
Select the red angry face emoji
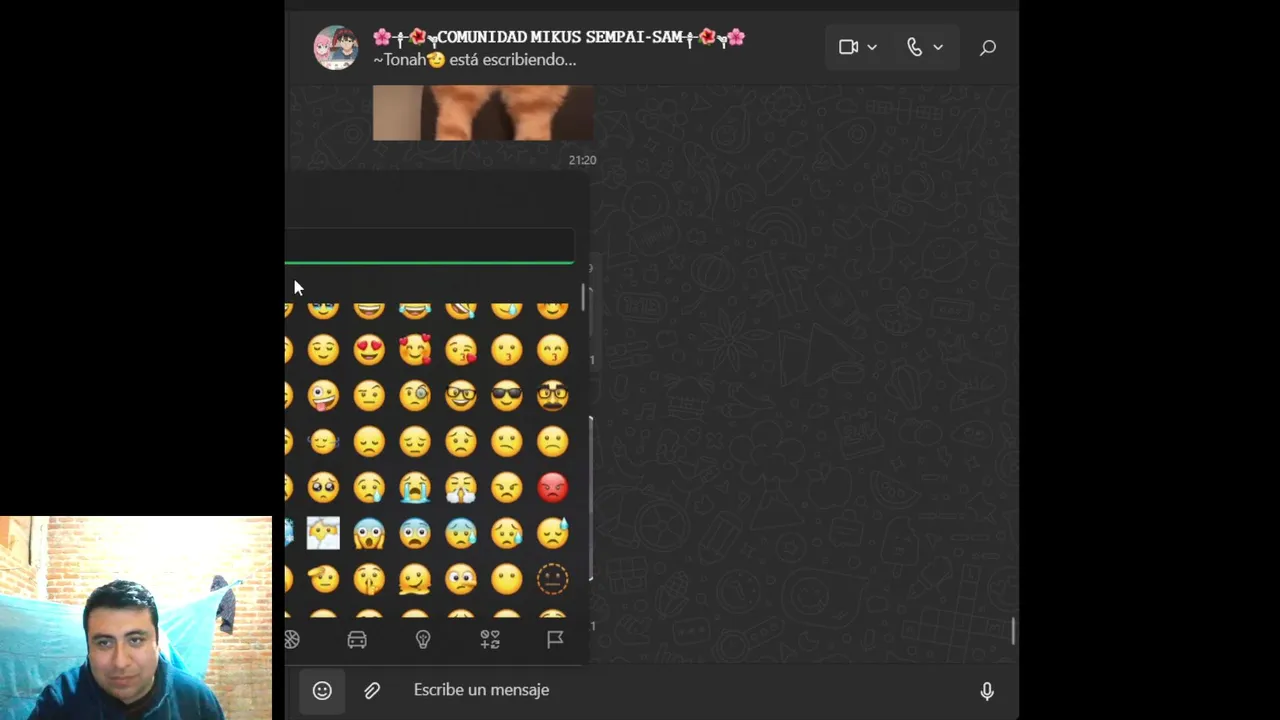point(553,488)
